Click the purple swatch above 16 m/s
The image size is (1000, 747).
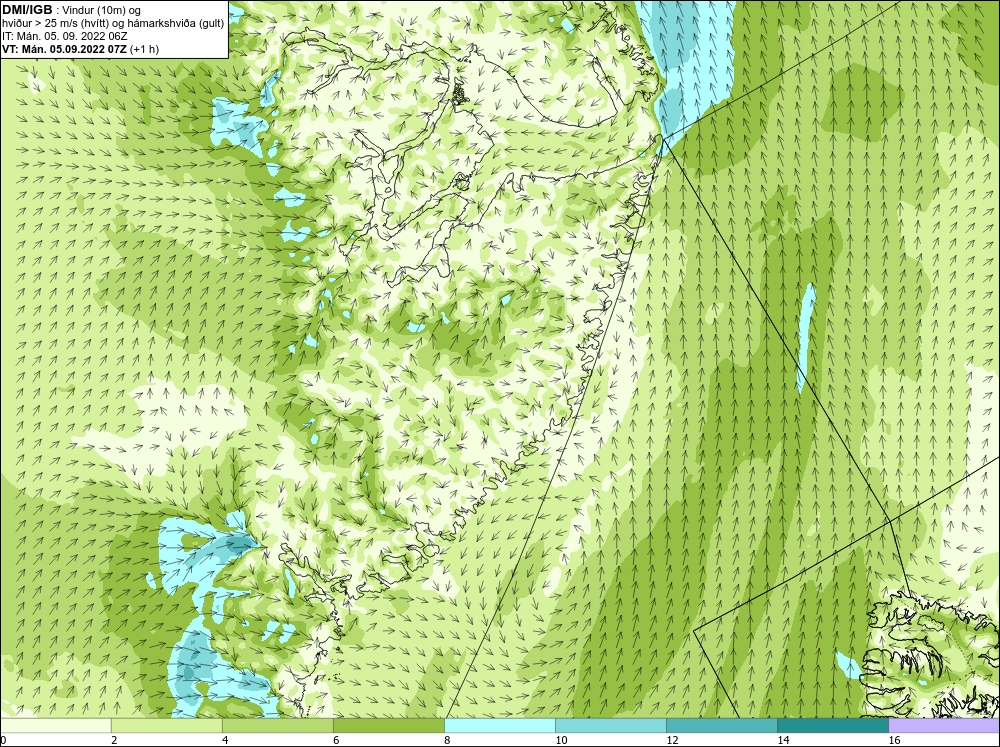[x=944, y=725]
